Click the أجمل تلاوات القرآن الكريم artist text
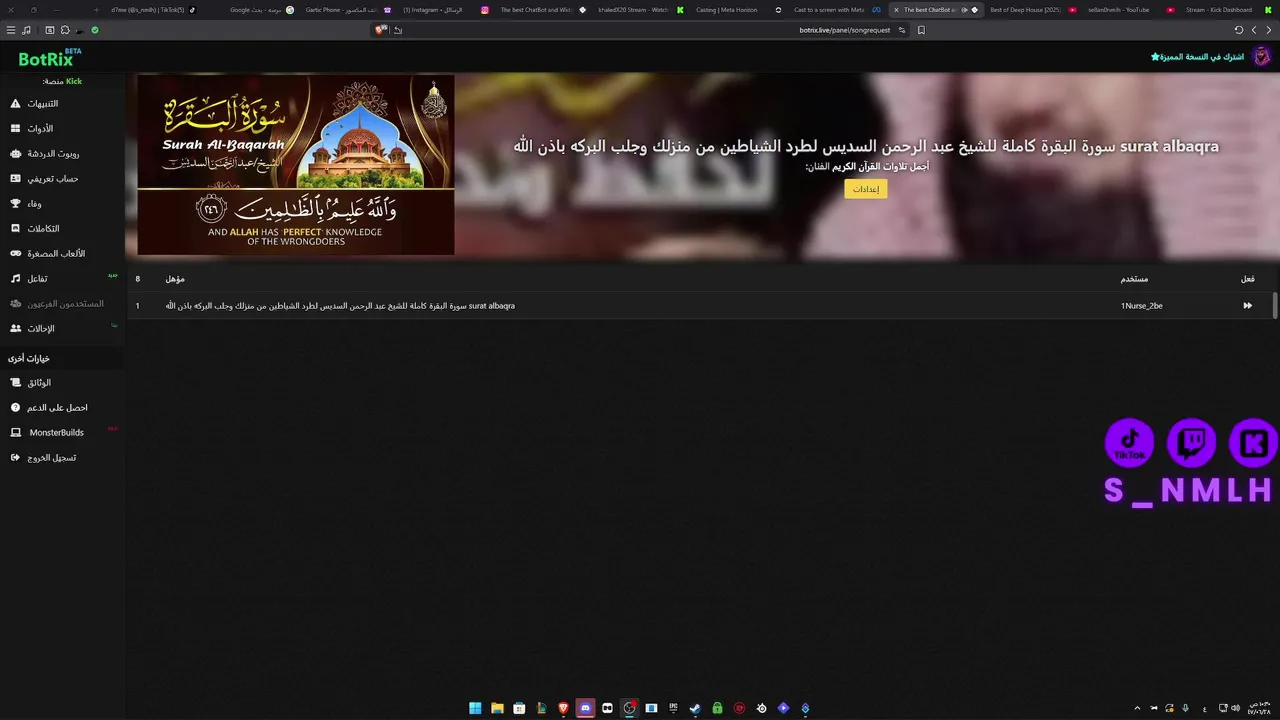The image size is (1280, 720). [x=882, y=167]
